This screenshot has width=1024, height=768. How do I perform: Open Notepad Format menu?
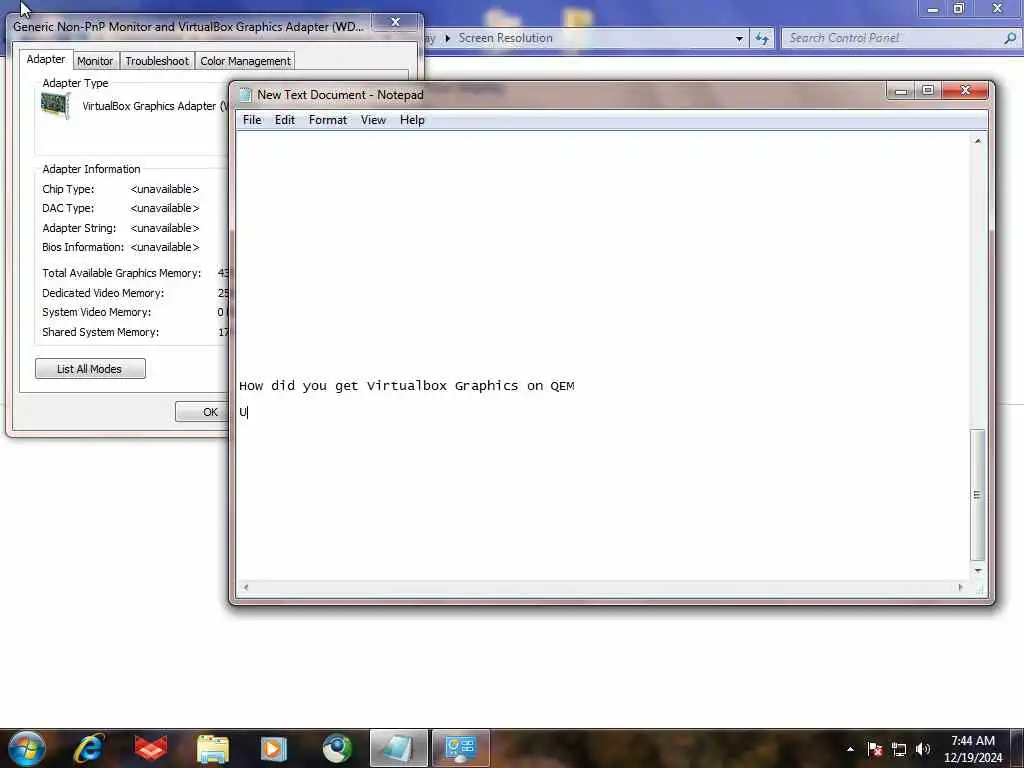pos(327,120)
